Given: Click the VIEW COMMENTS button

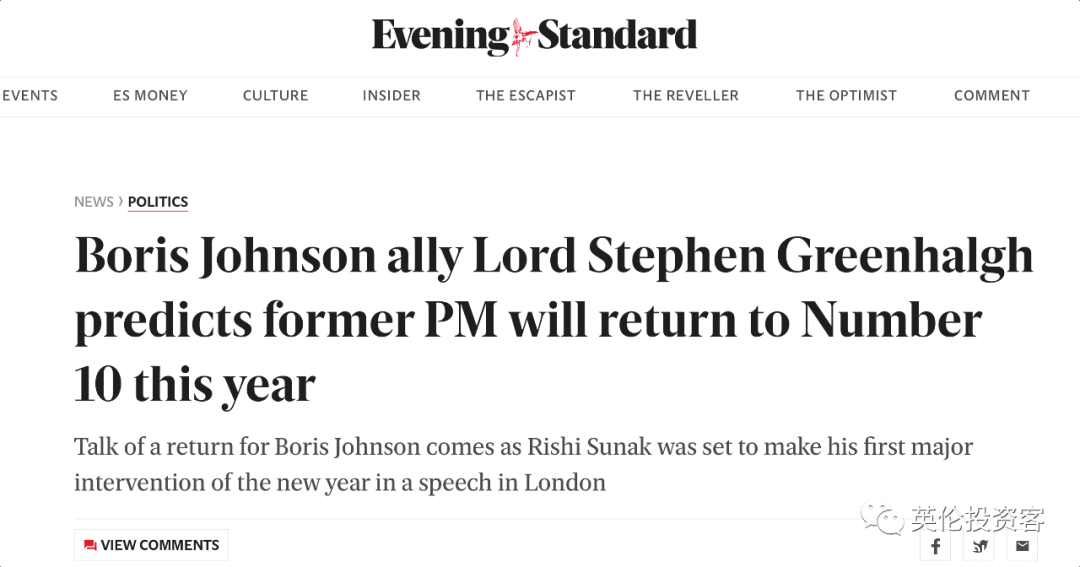Looking at the screenshot, I should [x=152, y=545].
